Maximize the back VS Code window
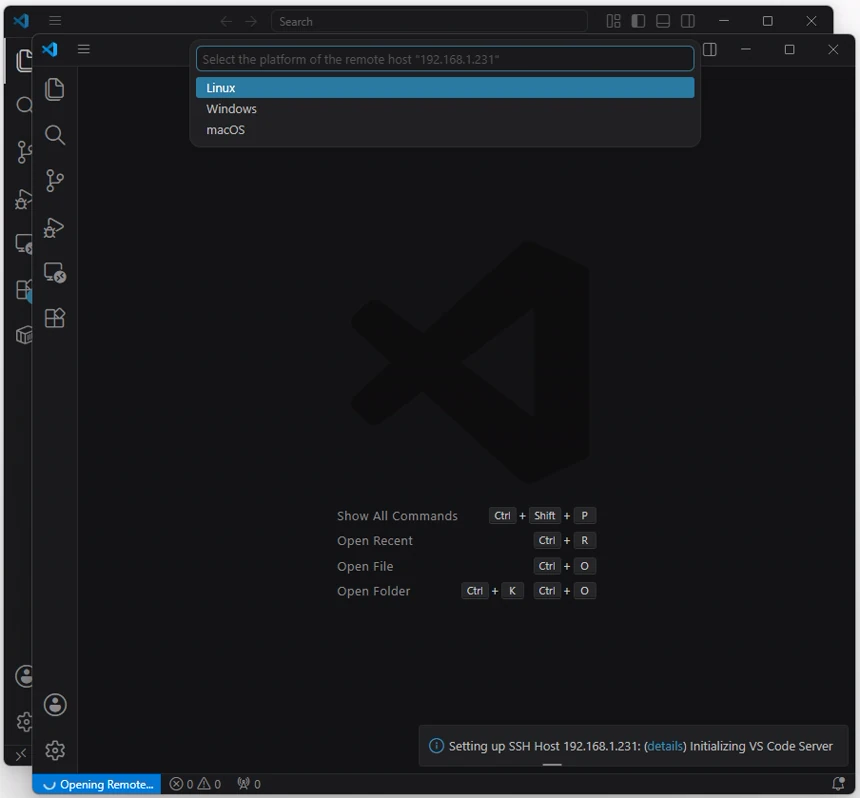 (767, 21)
